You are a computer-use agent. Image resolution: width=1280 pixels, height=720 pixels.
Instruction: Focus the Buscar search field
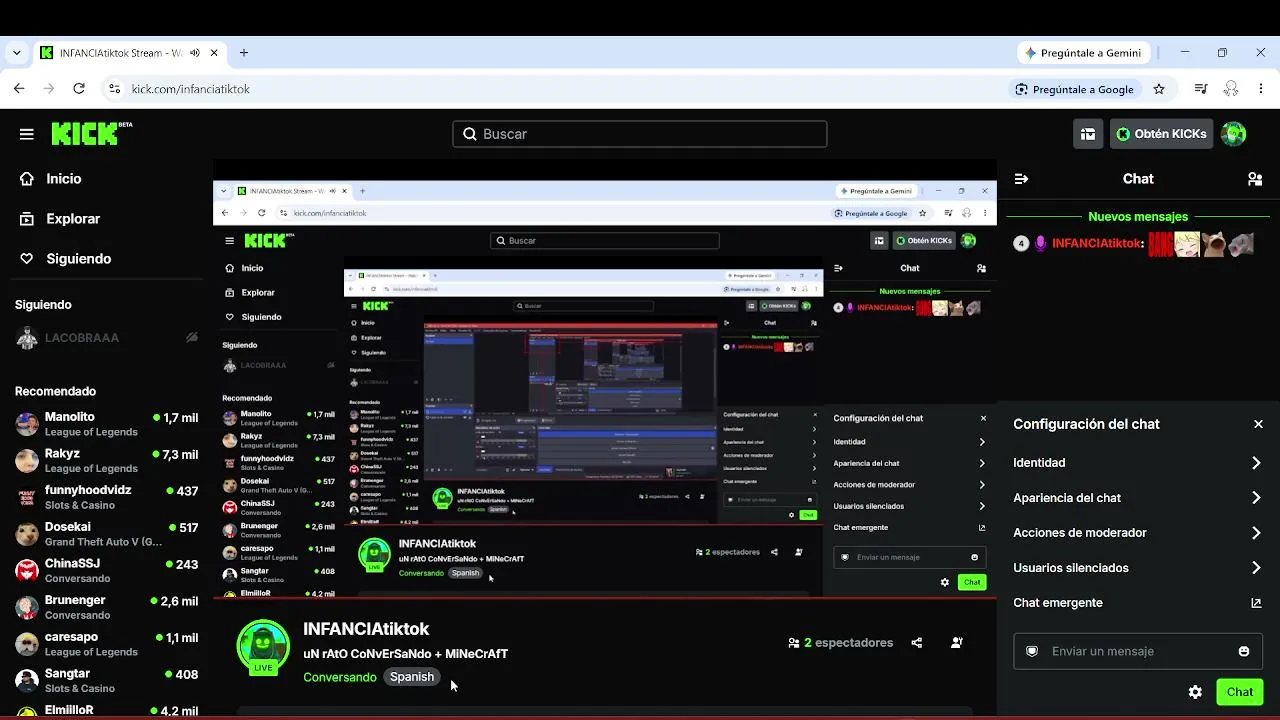(640, 134)
